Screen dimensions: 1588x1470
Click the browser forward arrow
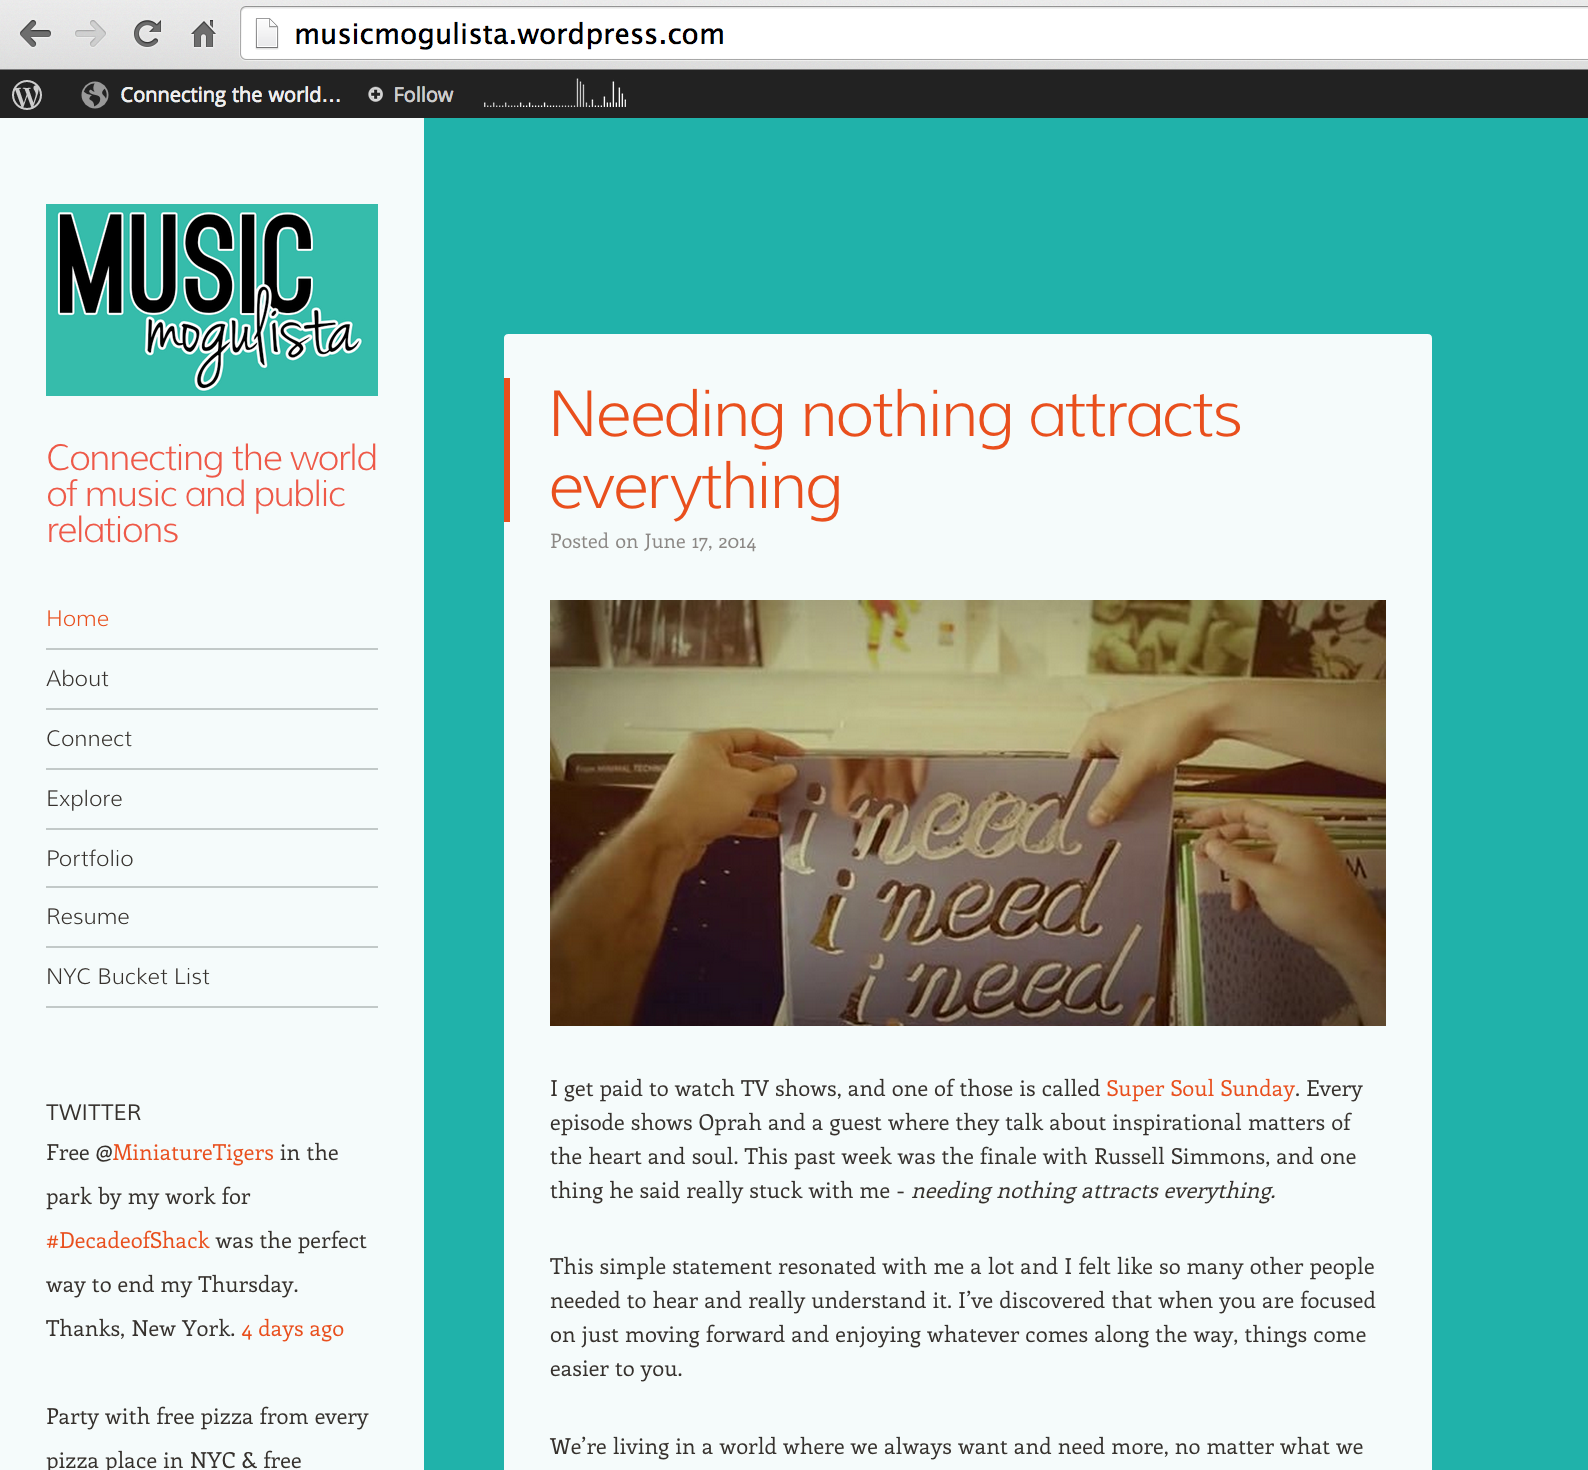90,34
